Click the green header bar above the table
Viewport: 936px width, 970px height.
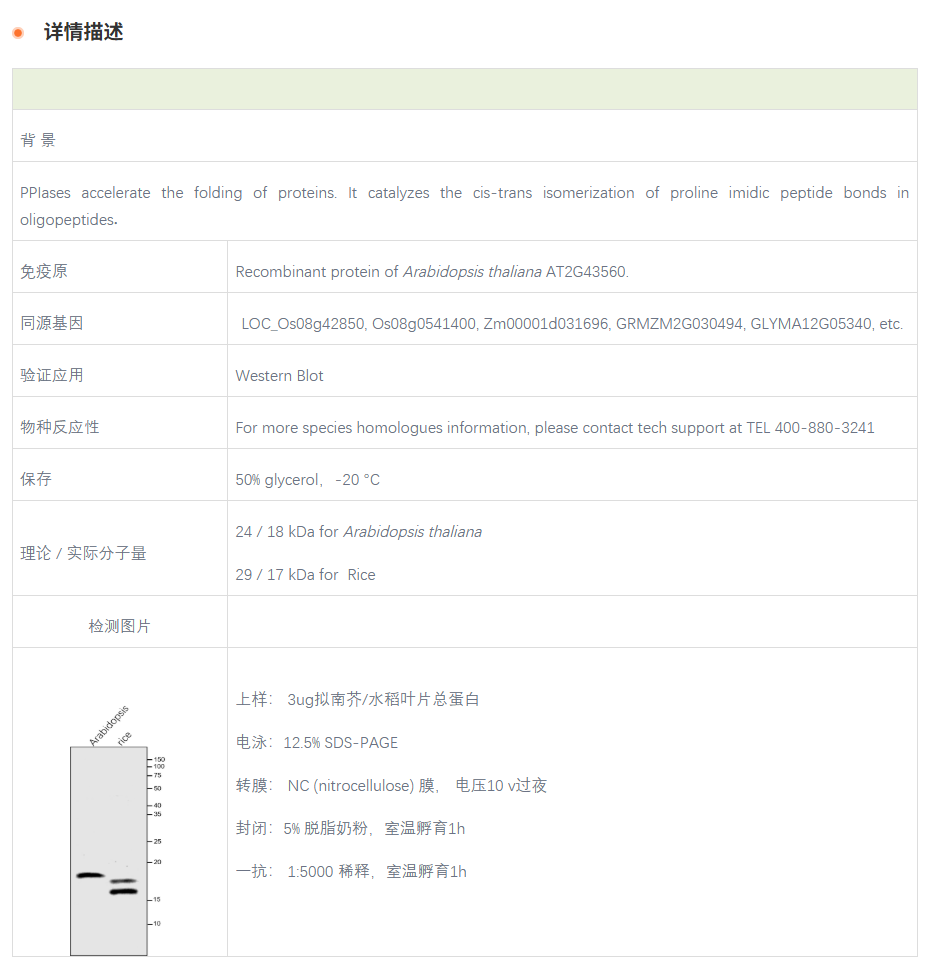click(x=464, y=88)
